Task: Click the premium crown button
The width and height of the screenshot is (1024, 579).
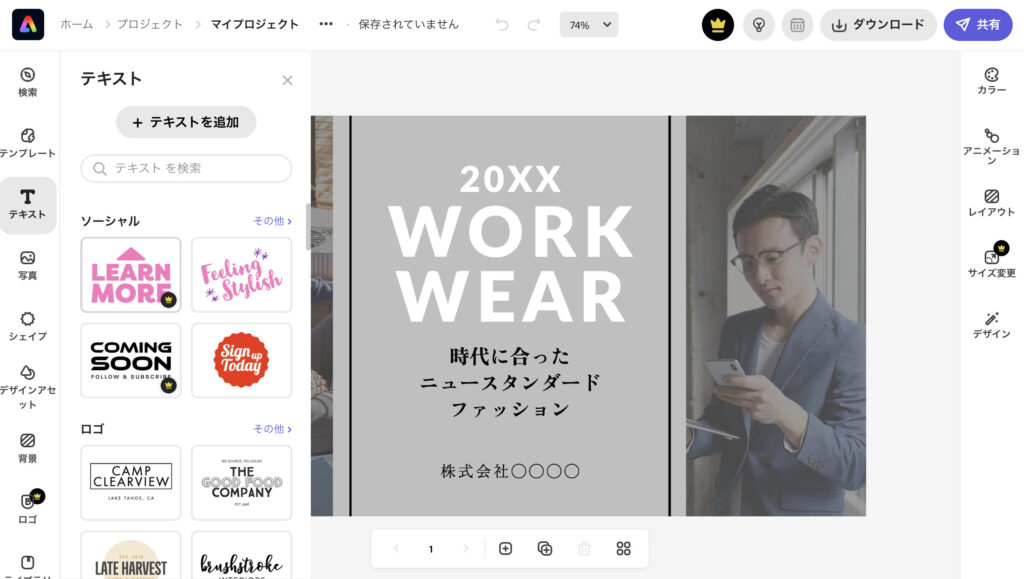Action: [x=718, y=25]
